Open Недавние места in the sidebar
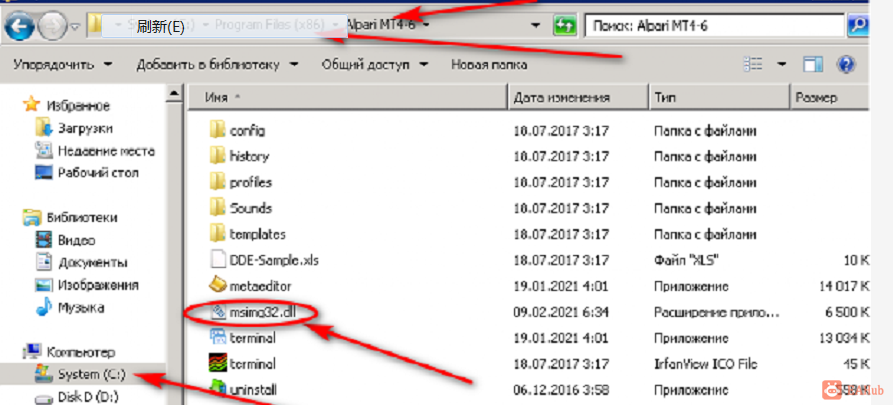Viewport: 893px width, 405px height. [x=106, y=151]
